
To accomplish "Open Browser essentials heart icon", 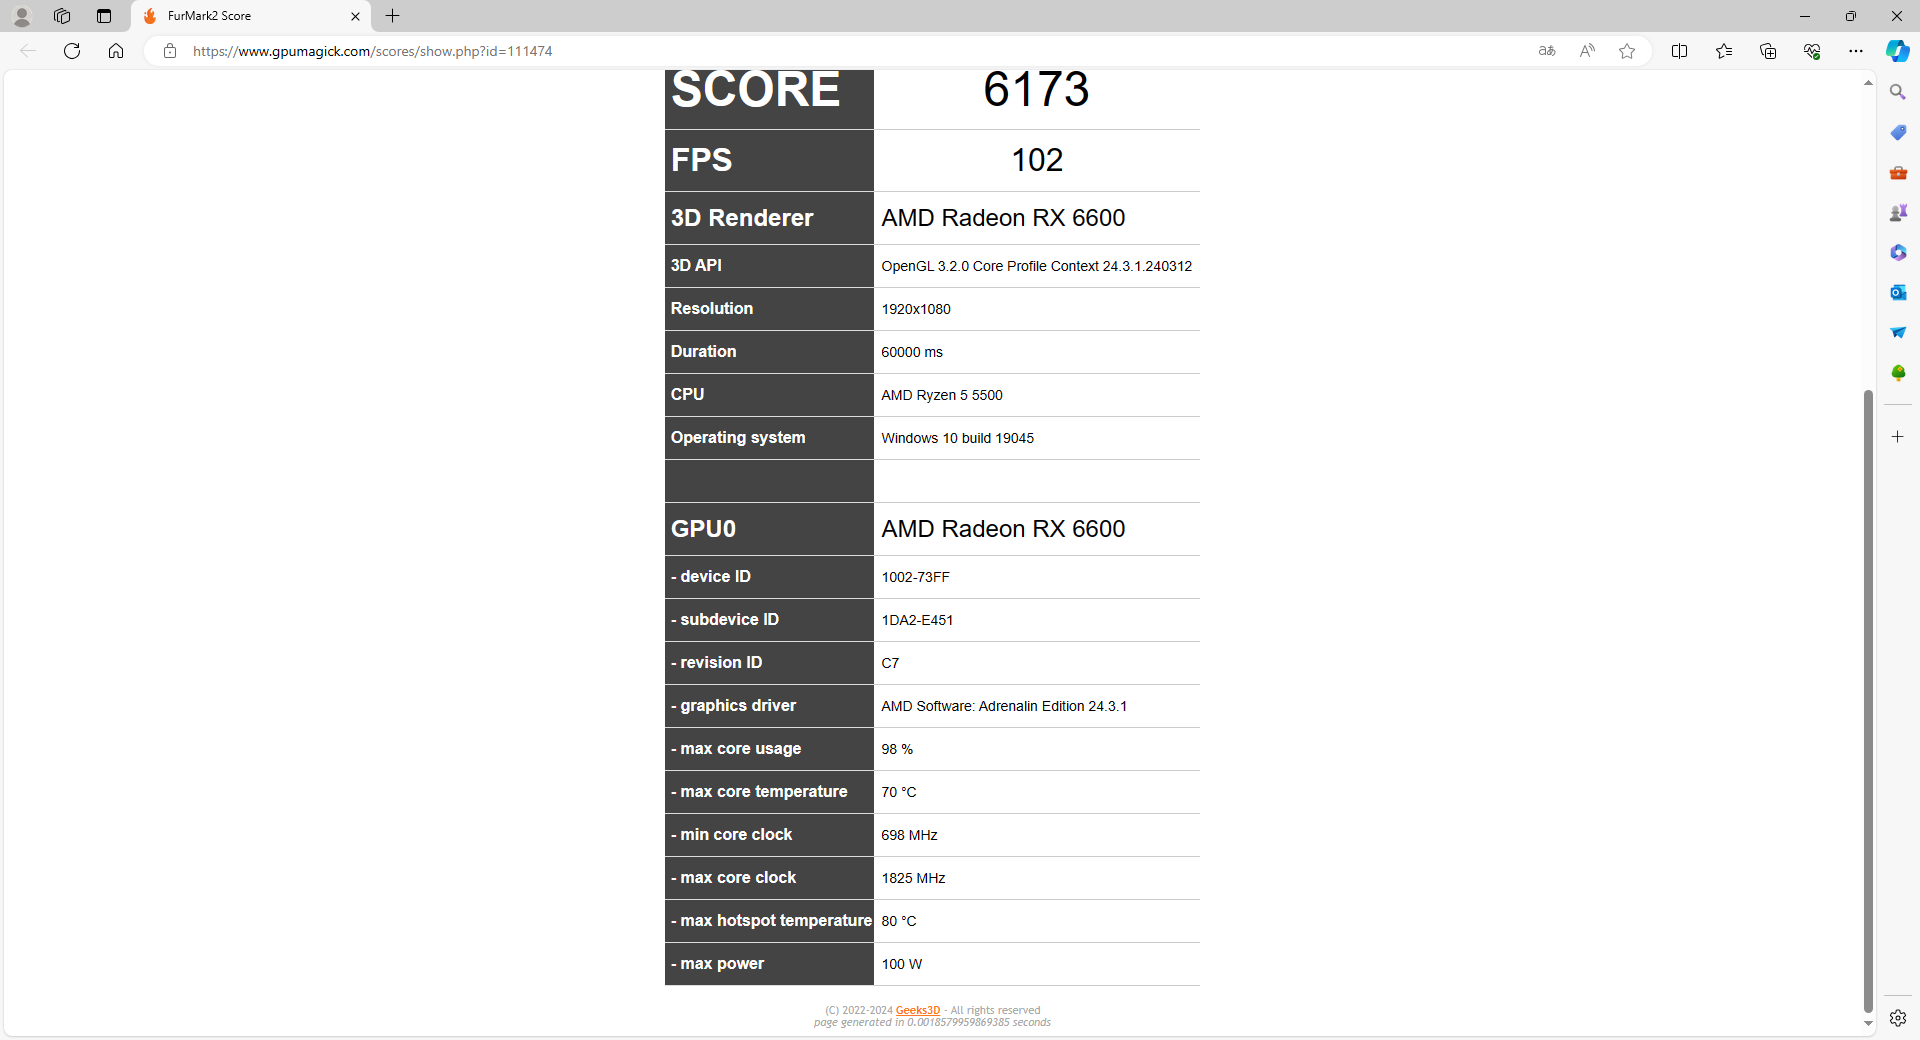I will click(1812, 51).
